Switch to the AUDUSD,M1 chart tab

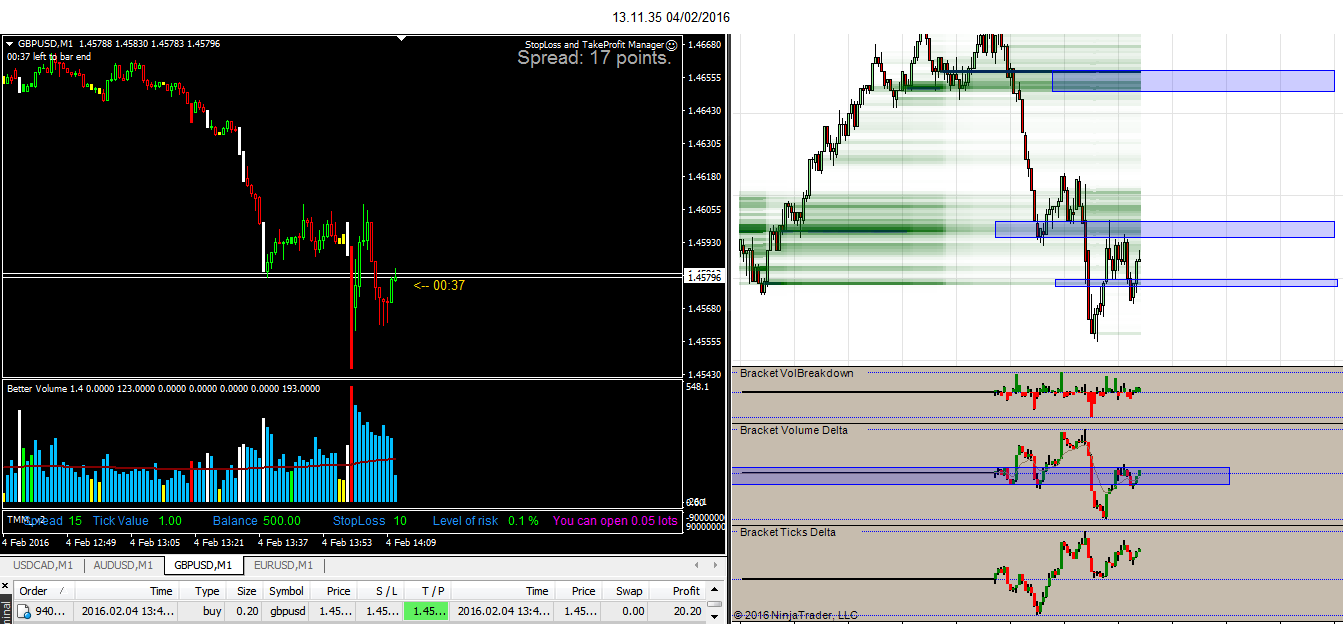click(x=124, y=565)
